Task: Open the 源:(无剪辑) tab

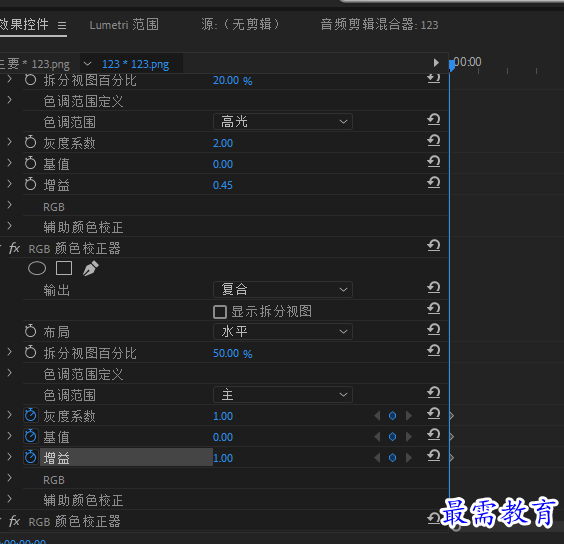Action: click(x=240, y=25)
